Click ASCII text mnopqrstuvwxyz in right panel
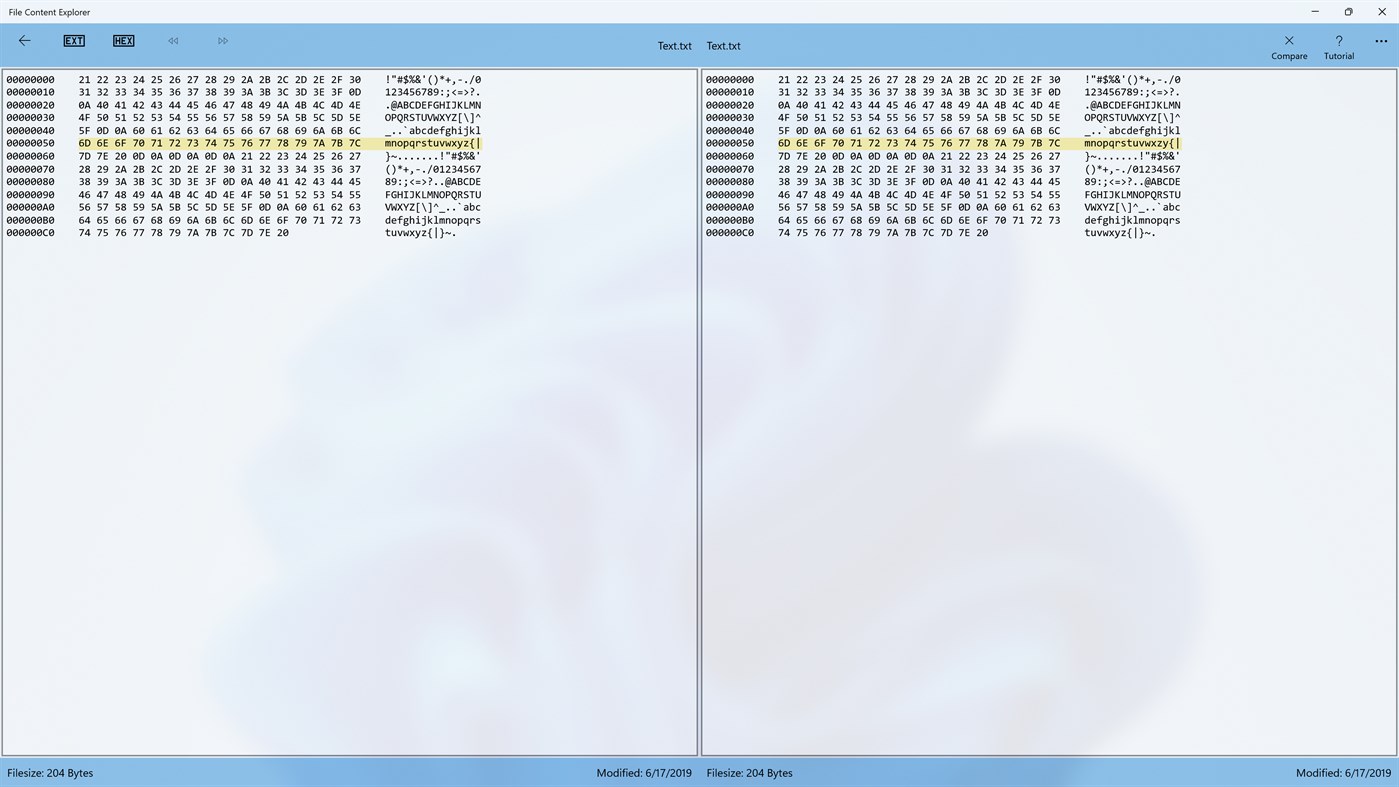This screenshot has height=787, width=1399. coord(1131,142)
